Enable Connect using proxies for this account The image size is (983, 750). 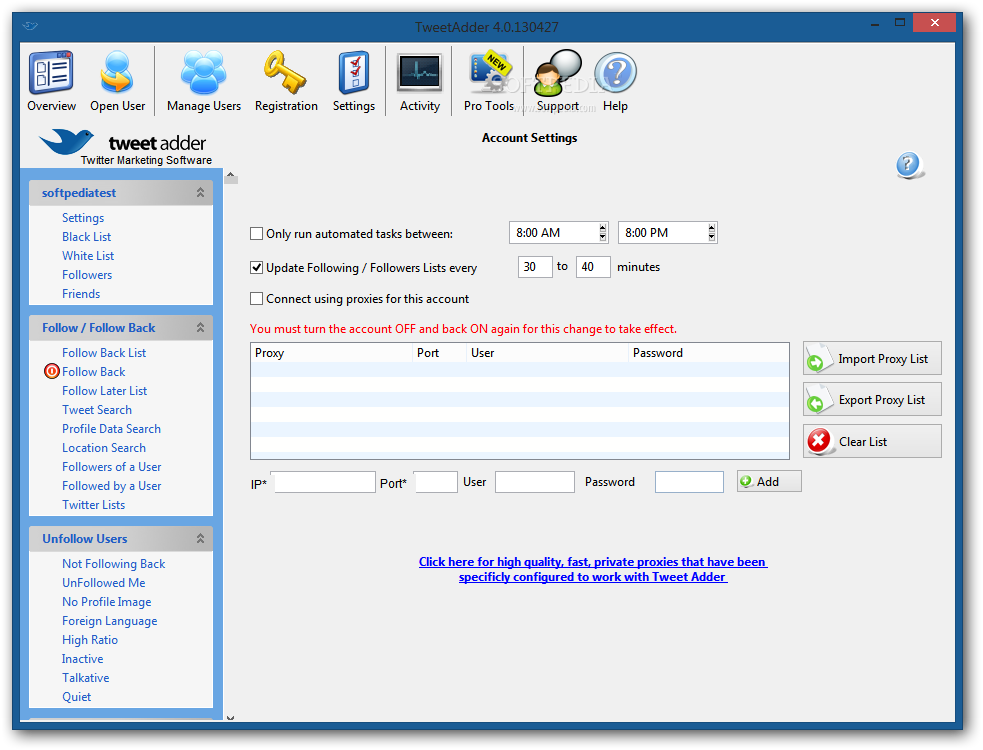[x=256, y=298]
